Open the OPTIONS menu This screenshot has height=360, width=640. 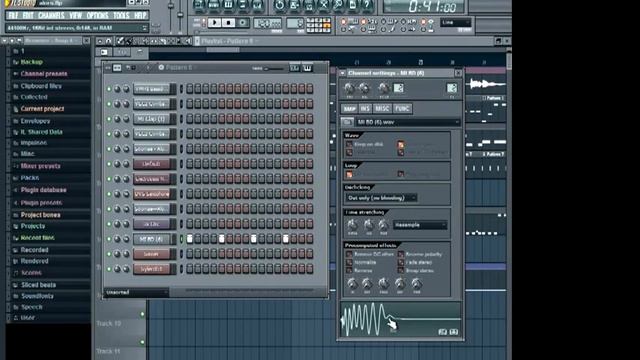(x=98, y=16)
